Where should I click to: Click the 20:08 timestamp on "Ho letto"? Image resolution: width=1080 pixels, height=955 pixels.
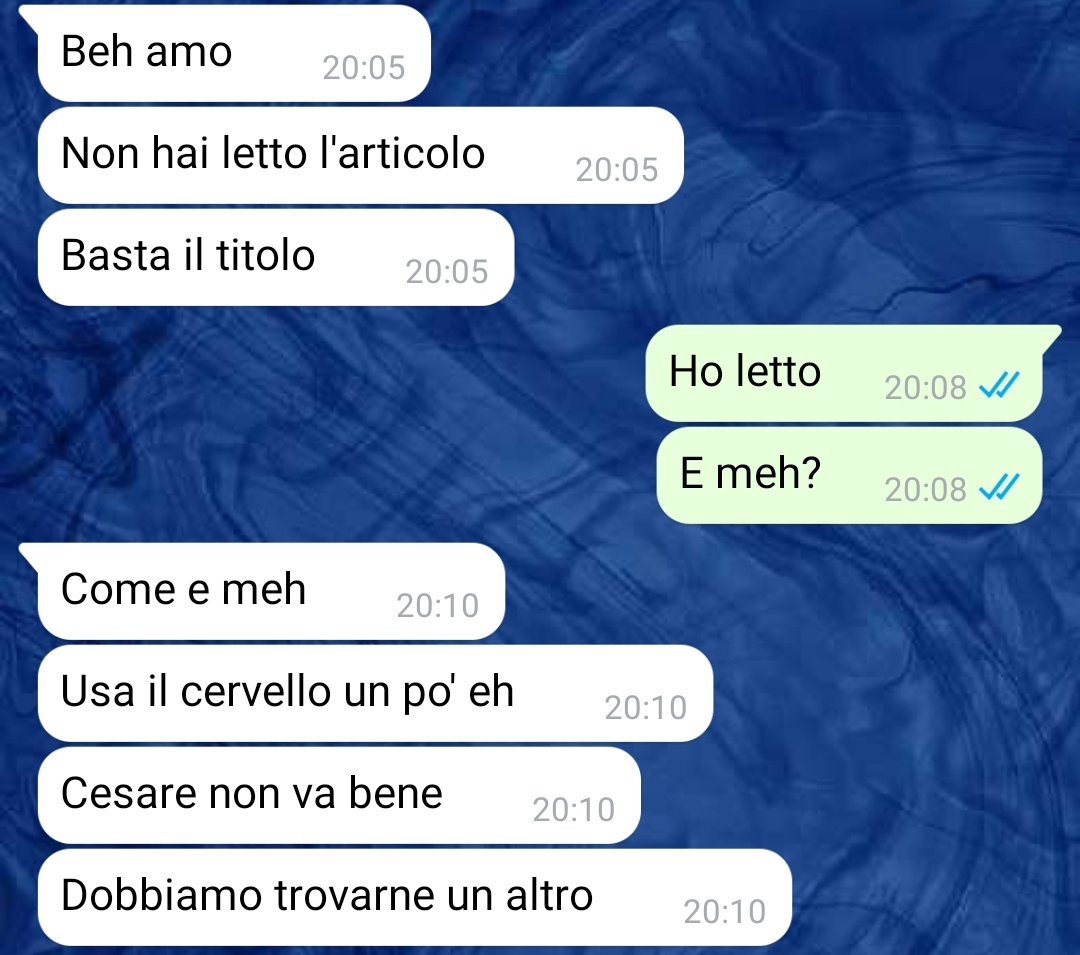coord(925,388)
